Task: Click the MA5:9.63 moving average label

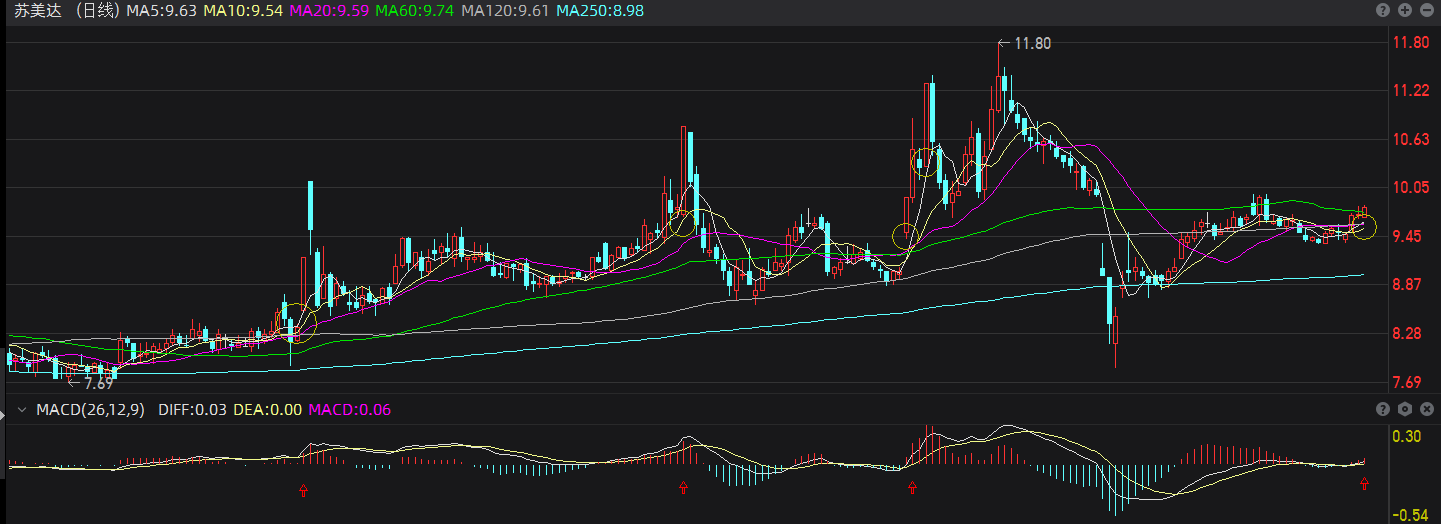Action: [x=161, y=11]
